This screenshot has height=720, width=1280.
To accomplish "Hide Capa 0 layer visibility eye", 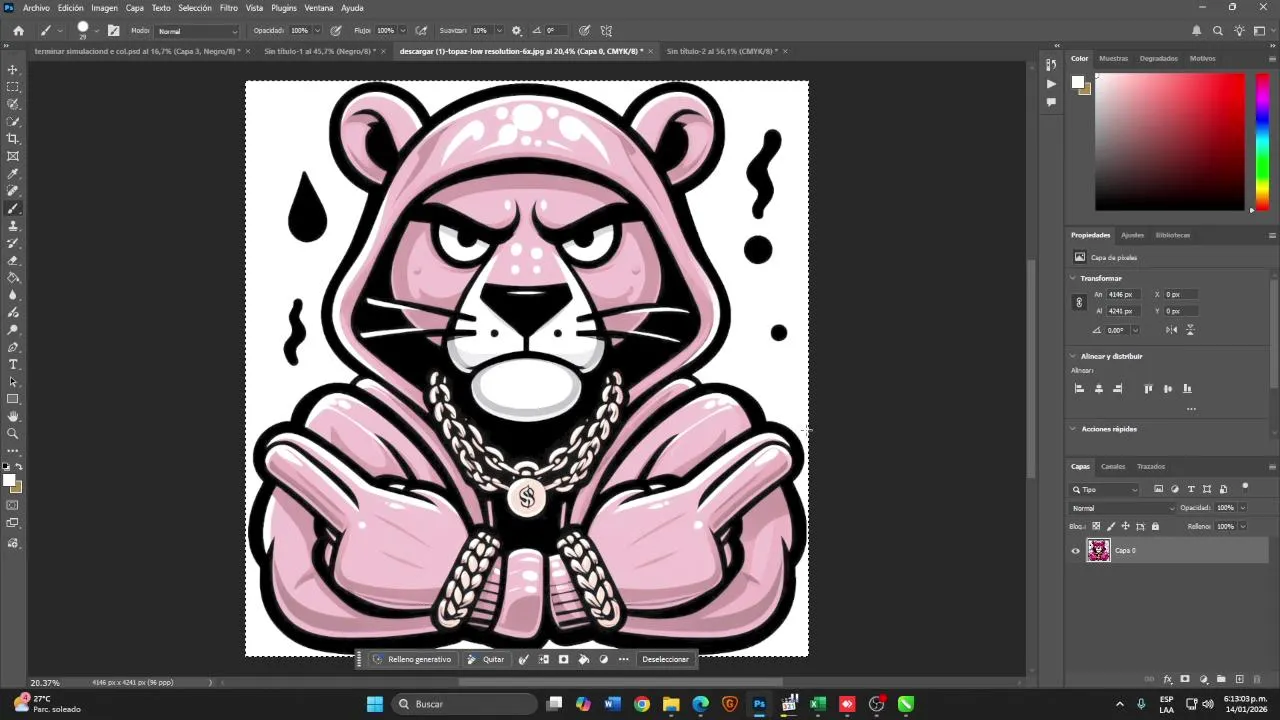I will click(x=1076, y=550).
